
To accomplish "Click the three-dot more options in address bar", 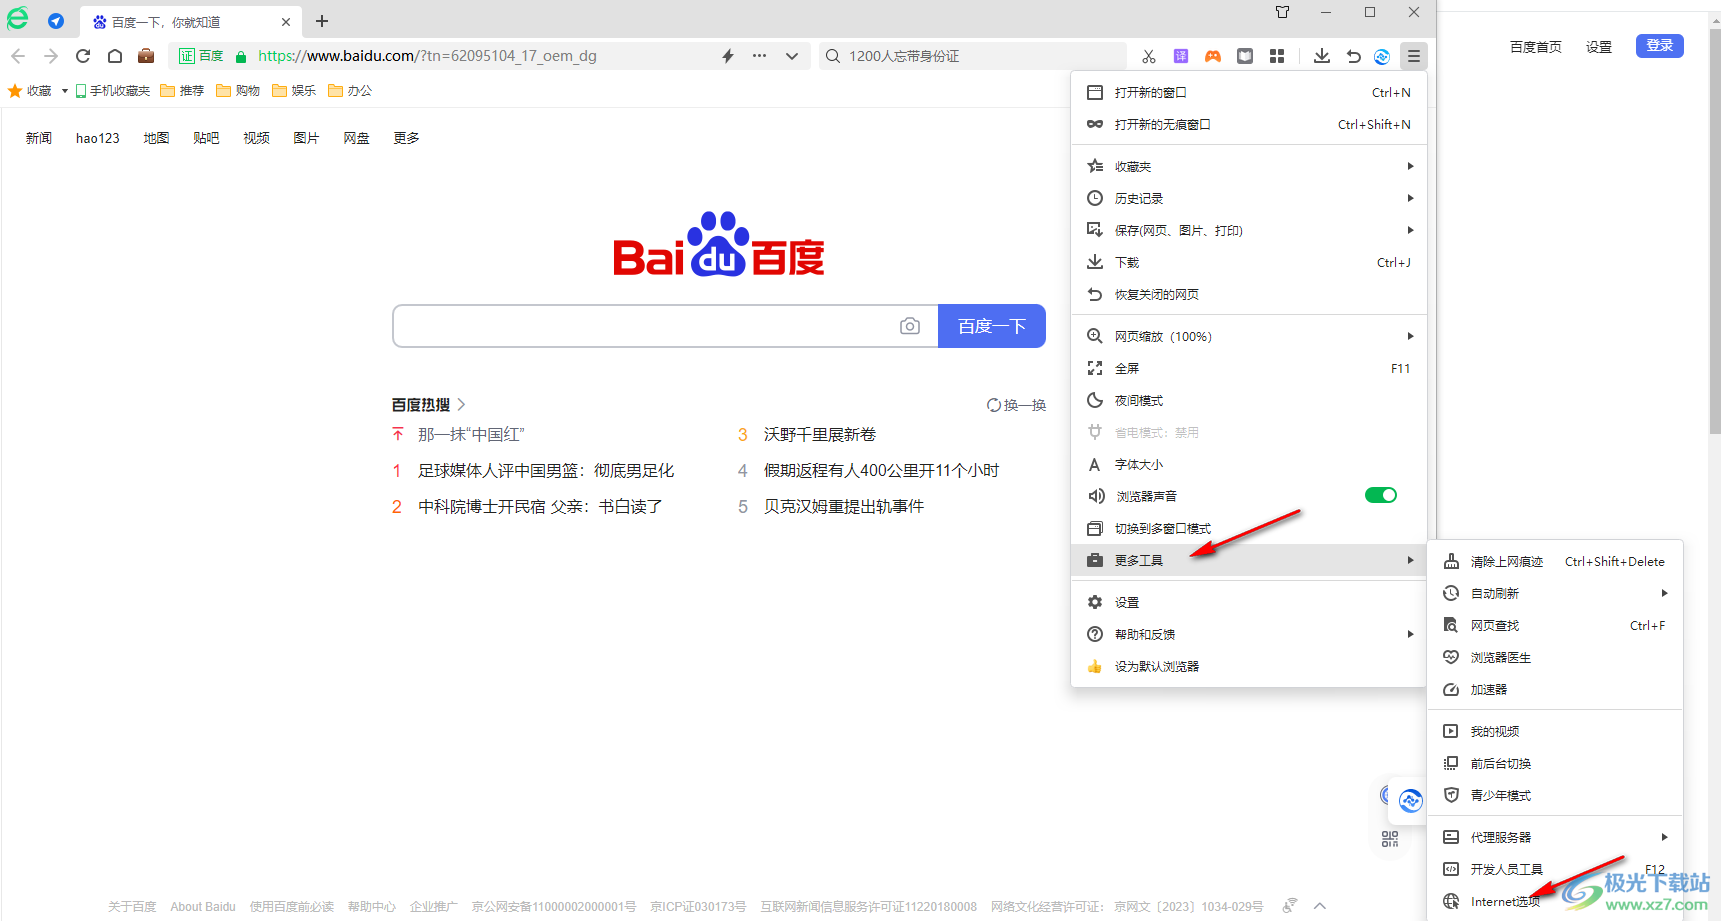I will tap(760, 56).
